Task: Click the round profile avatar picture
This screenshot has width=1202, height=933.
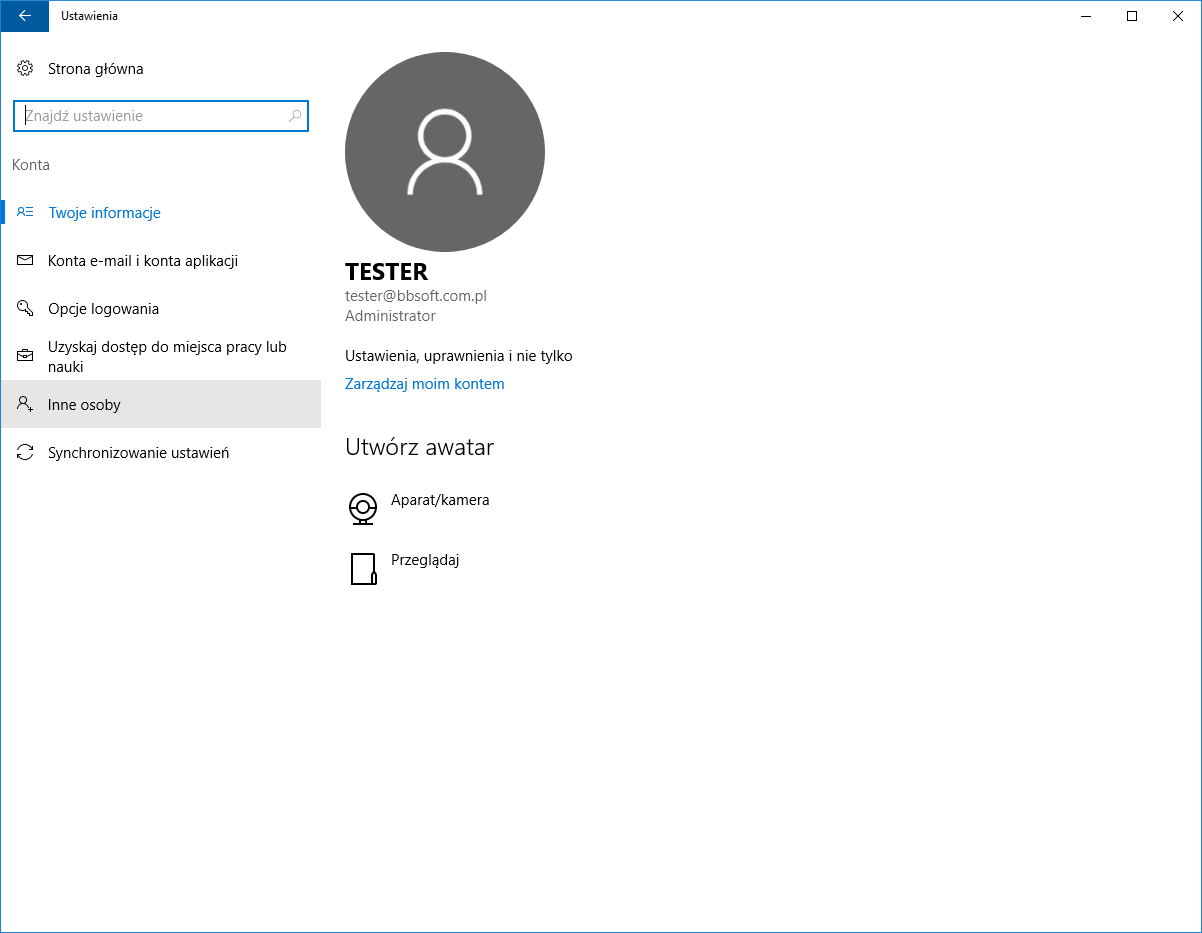Action: pyautogui.click(x=445, y=152)
